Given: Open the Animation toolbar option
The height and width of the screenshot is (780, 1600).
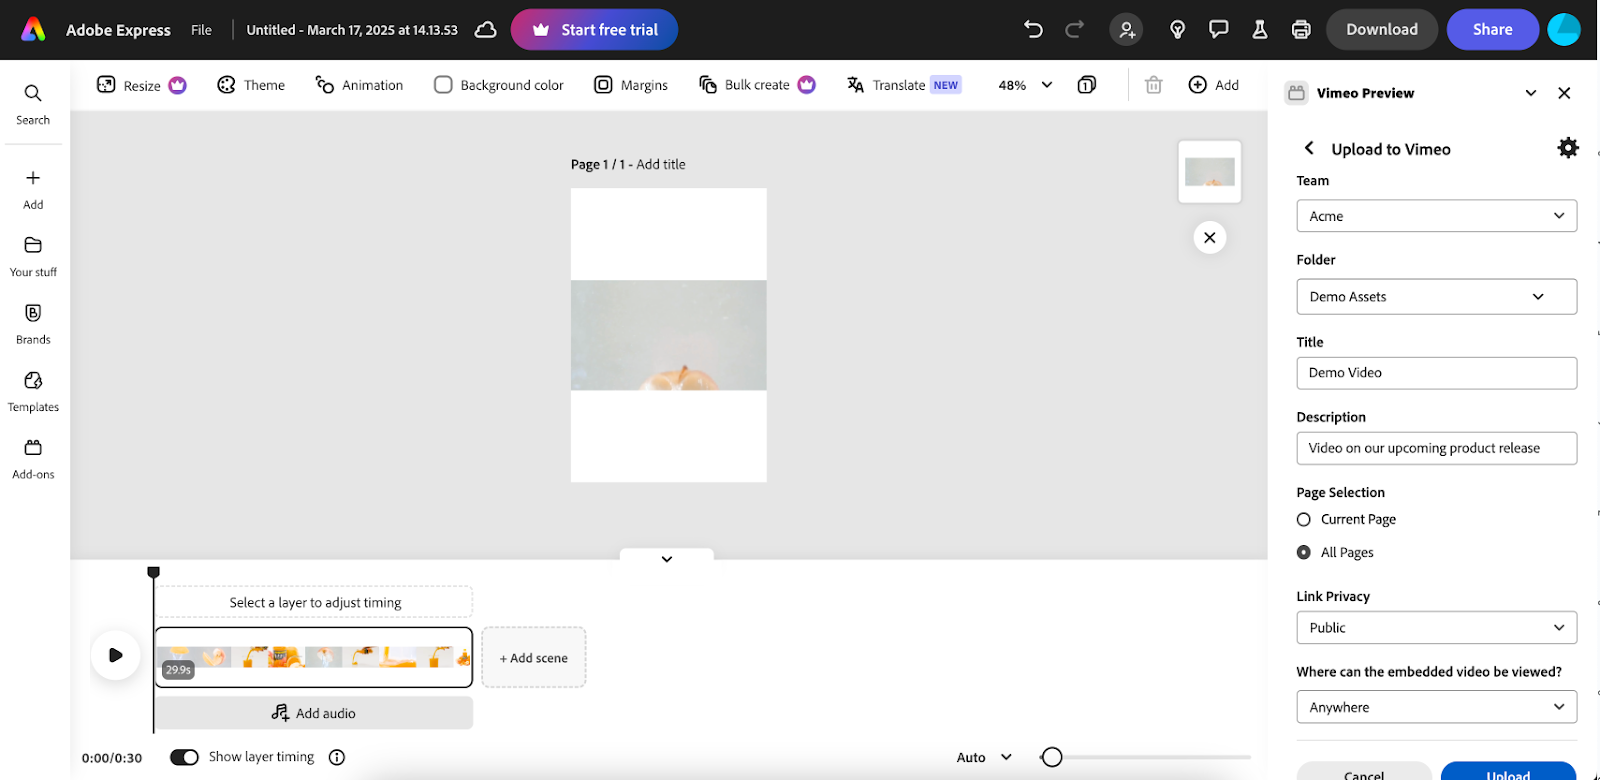Looking at the screenshot, I should pyautogui.click(x=359, y=85).
